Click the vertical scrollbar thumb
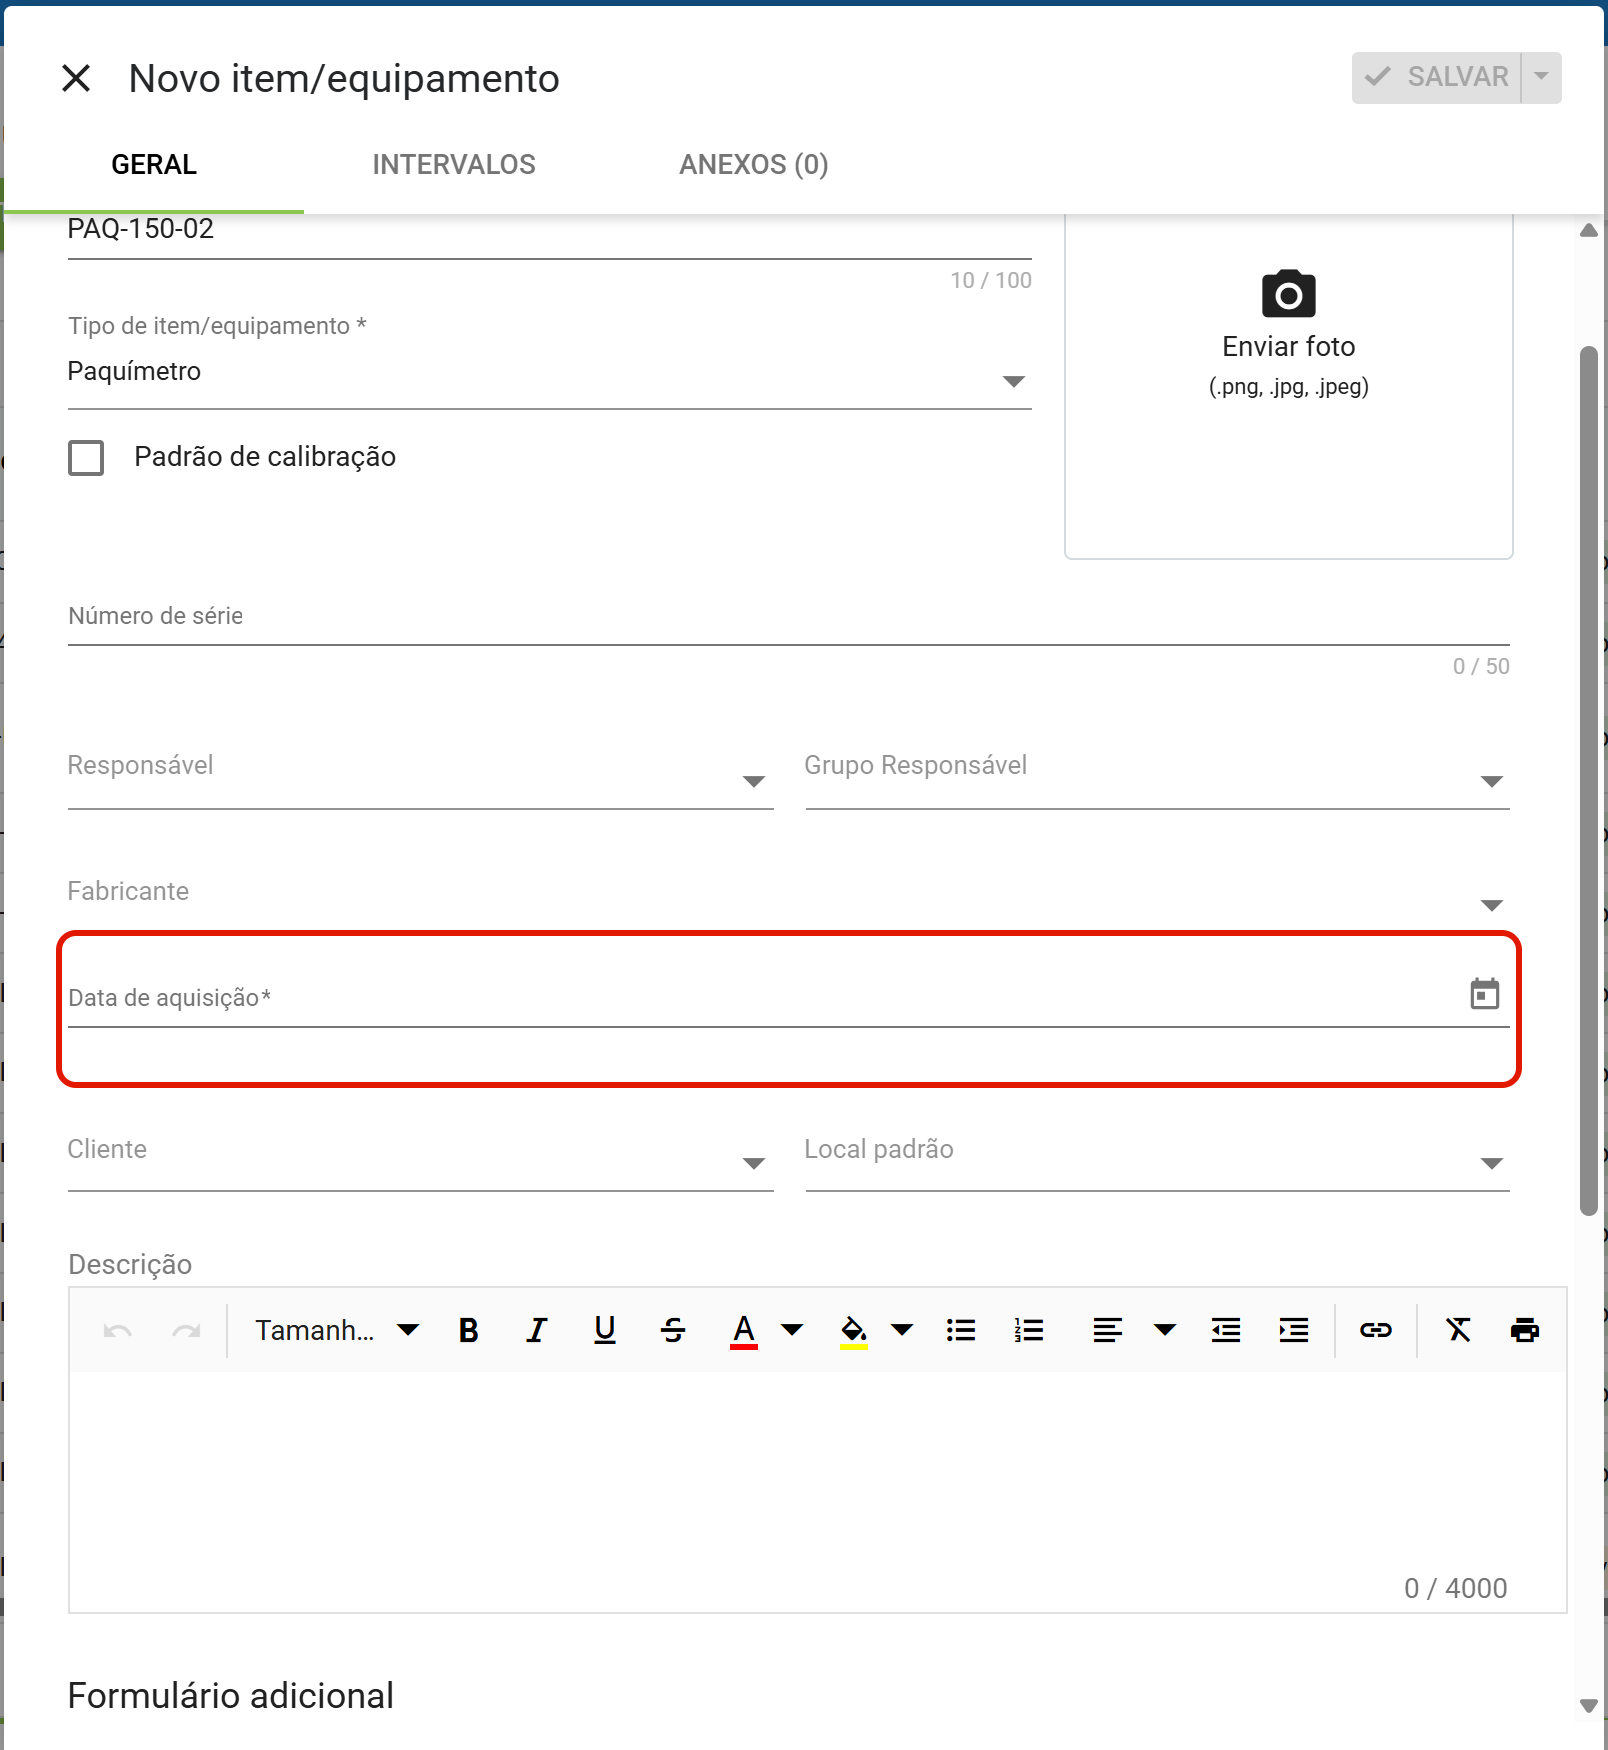 [x=1588, y=781]
